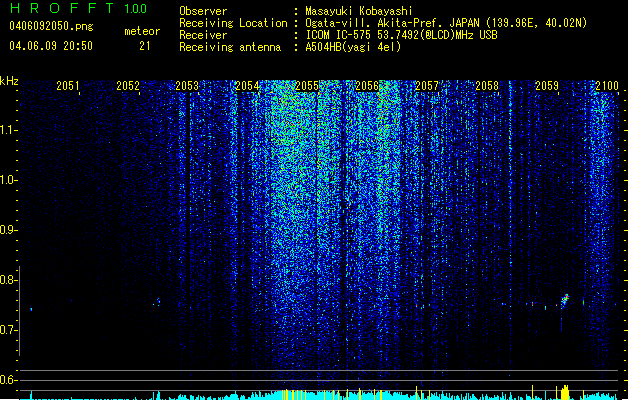The height and width of the screenshot is (400, 629).
Task: Click the kHz axis unit label
Action: point(9,81)
